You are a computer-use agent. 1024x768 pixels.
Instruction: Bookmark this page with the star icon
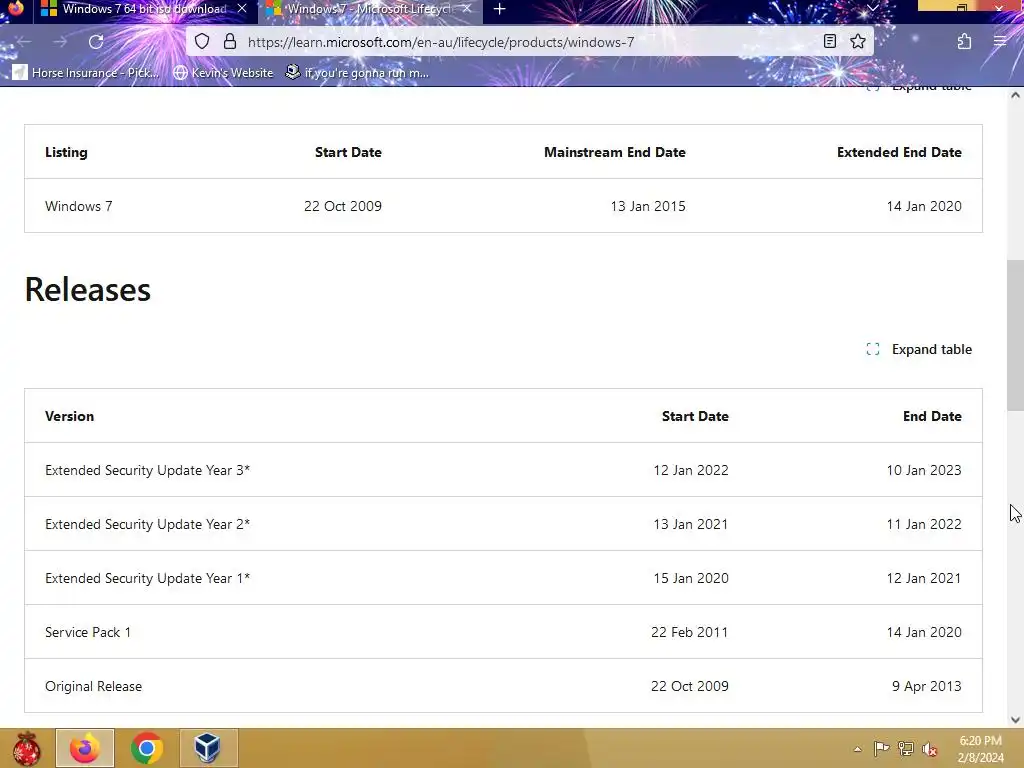858,42
